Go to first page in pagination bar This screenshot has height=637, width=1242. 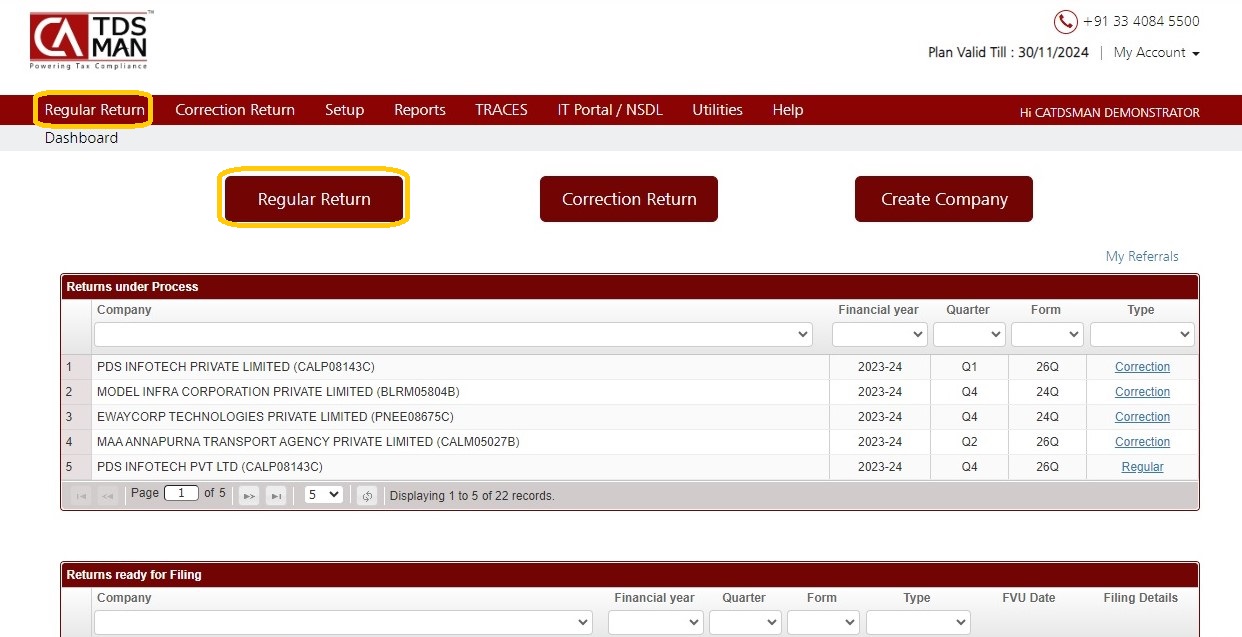tap(81, 495)
